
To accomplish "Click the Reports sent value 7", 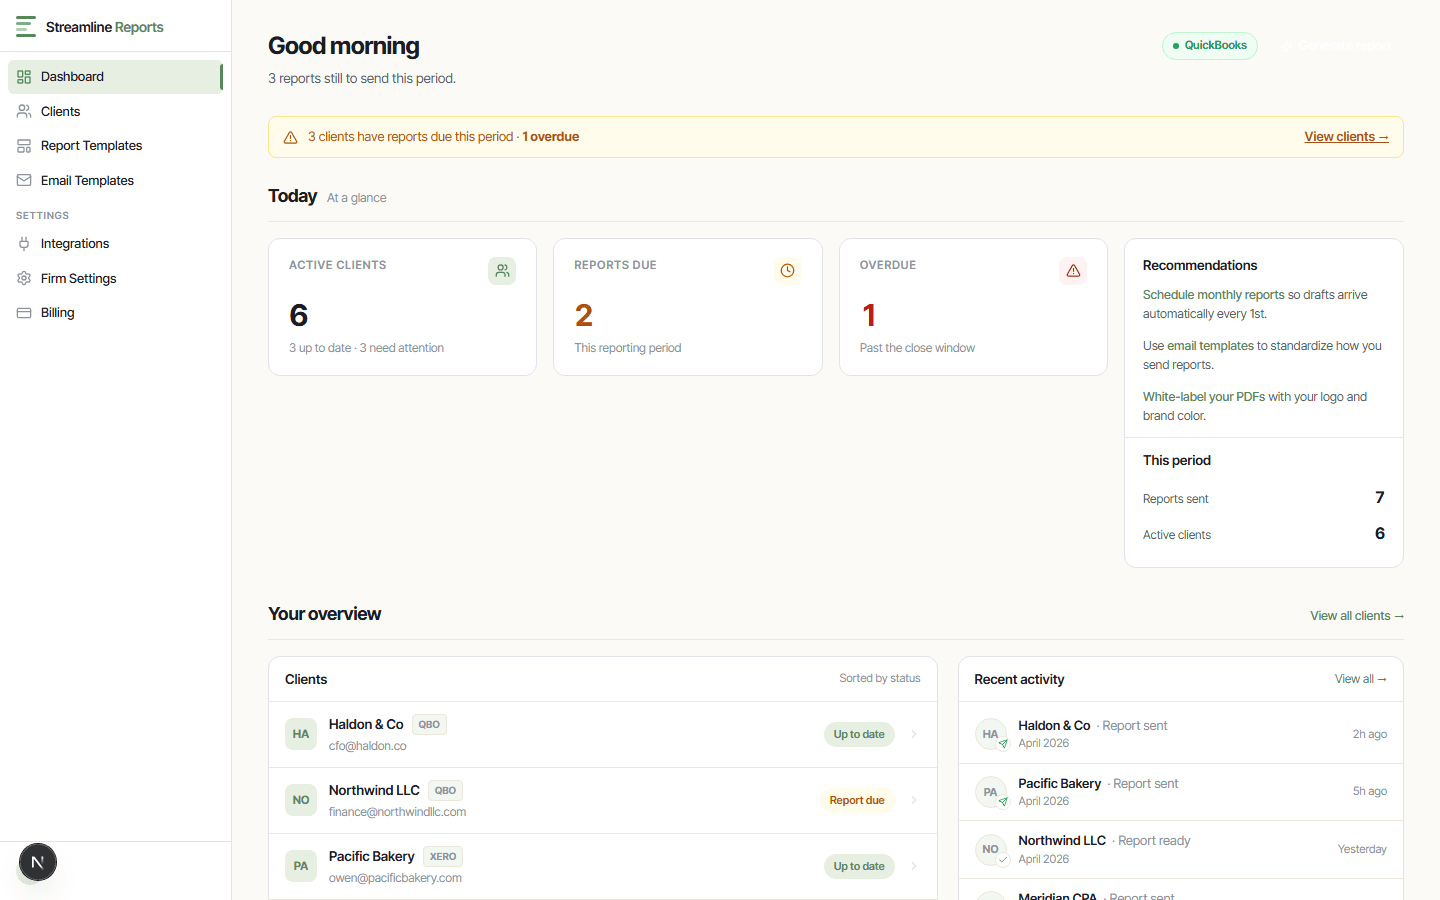I will [1380, 498].
